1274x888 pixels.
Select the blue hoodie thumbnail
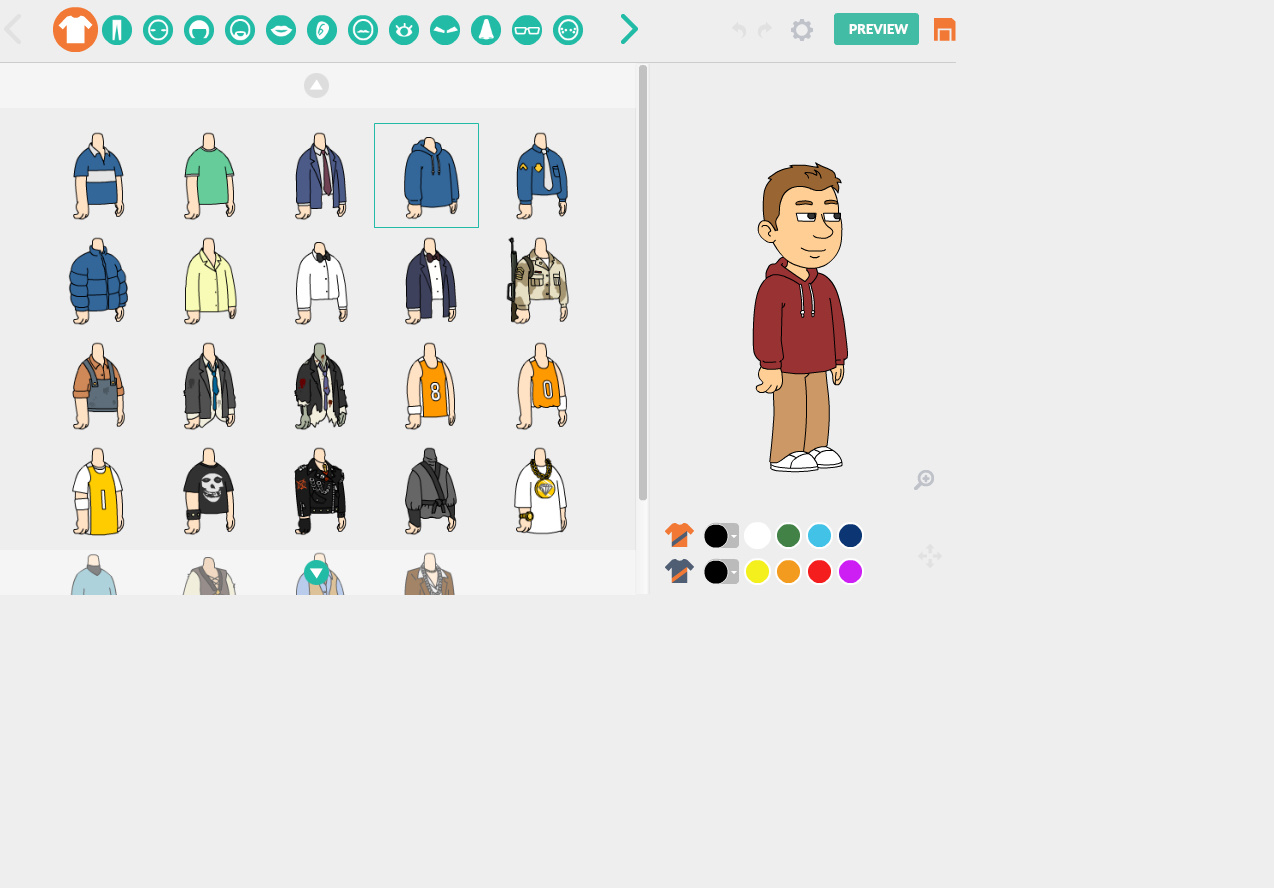(x=426, y=175)
